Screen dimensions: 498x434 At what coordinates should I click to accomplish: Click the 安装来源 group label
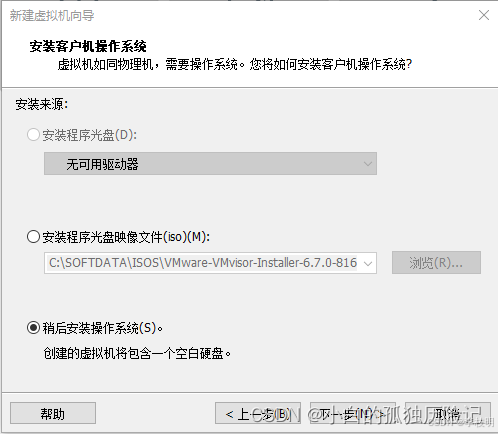tap(42, 104)
